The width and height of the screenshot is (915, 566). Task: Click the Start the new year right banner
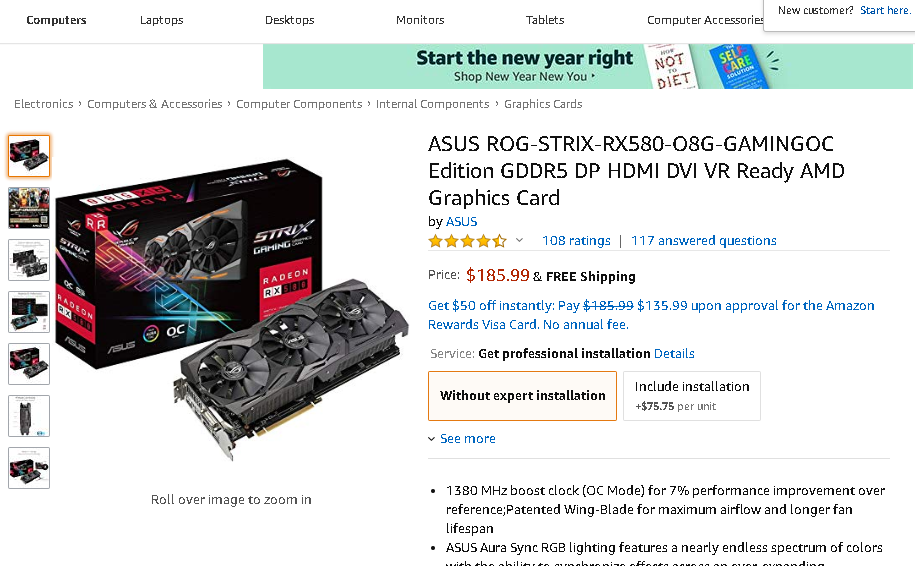coord(588,67)
